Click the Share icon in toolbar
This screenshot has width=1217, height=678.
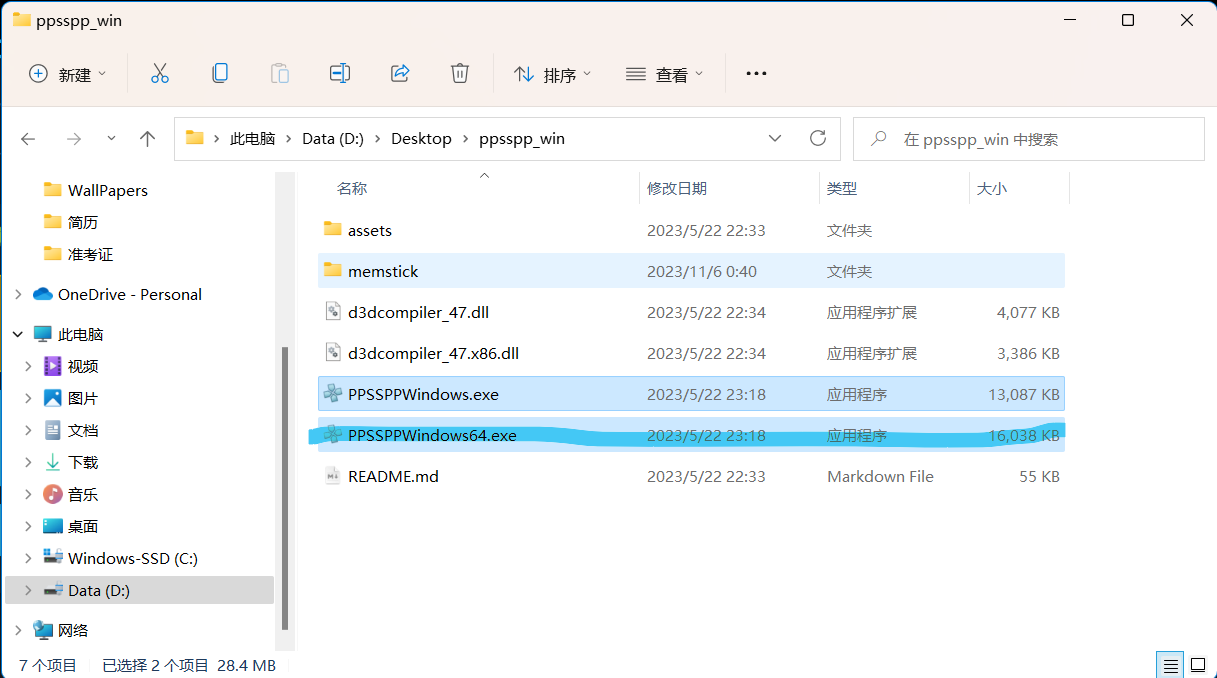[x=400, y=73]
